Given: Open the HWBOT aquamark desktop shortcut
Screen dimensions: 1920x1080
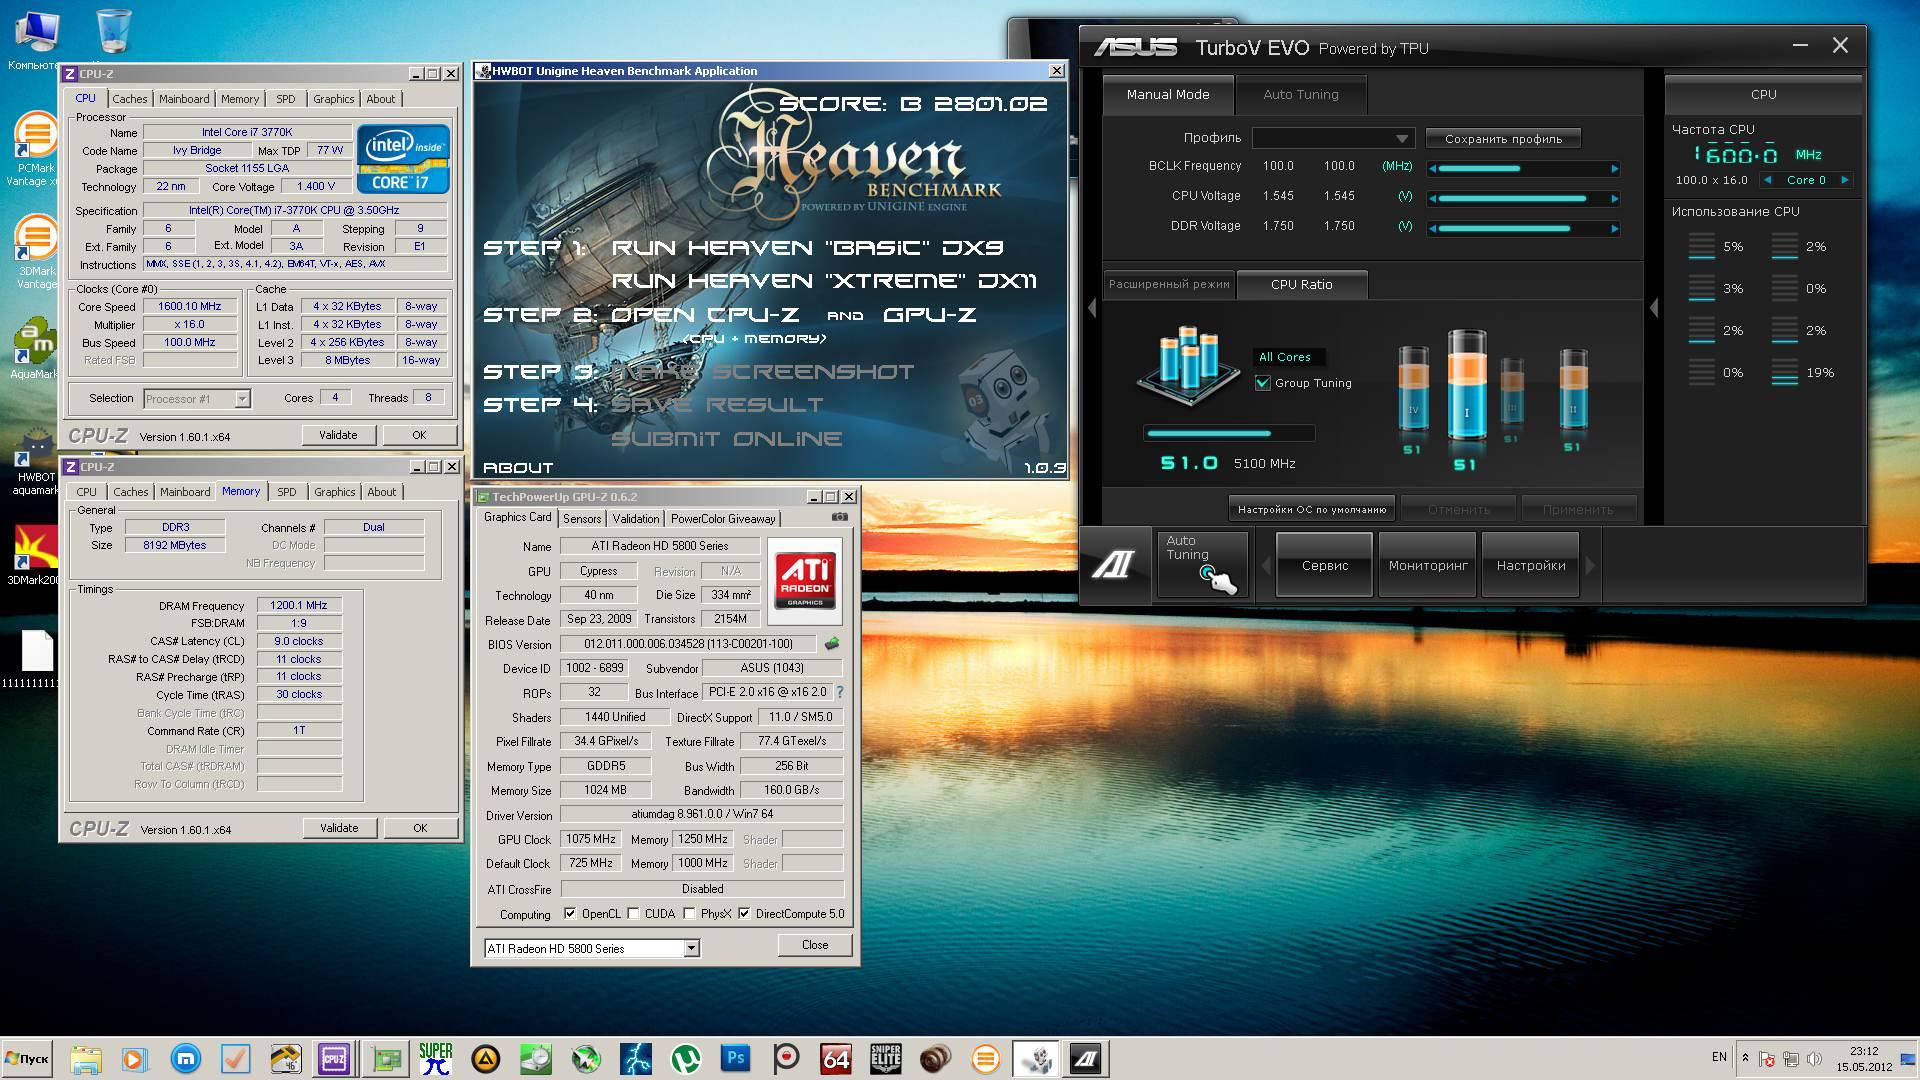Looking at the screenshot, I should click(x=37, y=460).
